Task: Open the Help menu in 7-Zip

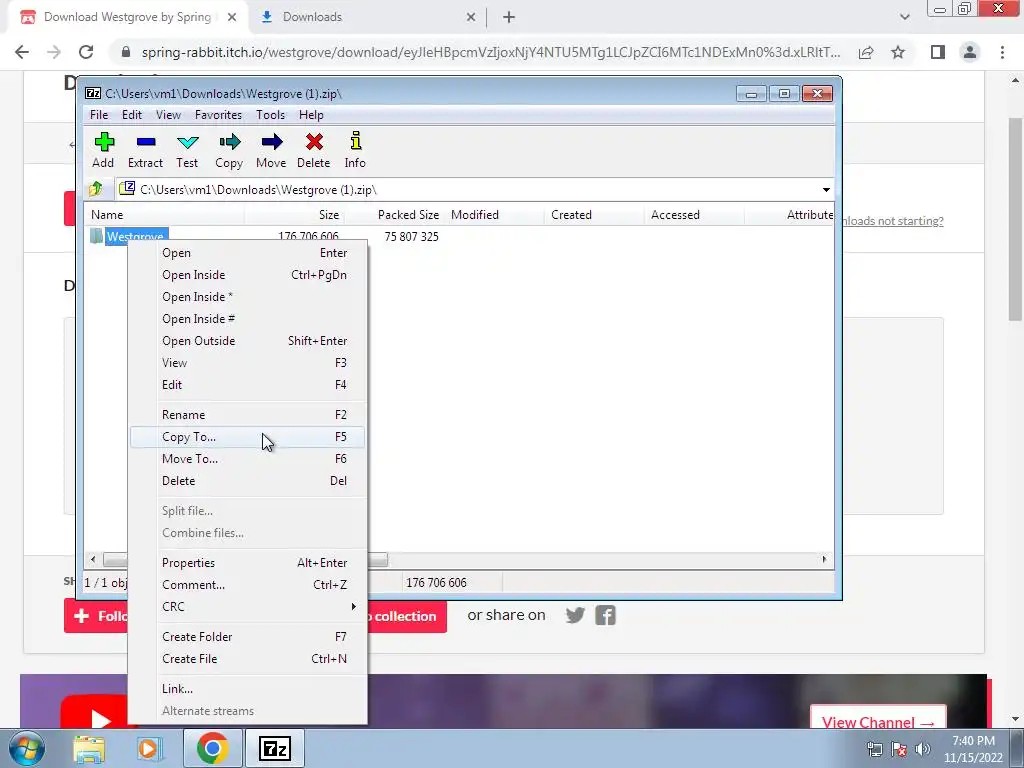Action: pyautogui.click(x=311, y=115)
